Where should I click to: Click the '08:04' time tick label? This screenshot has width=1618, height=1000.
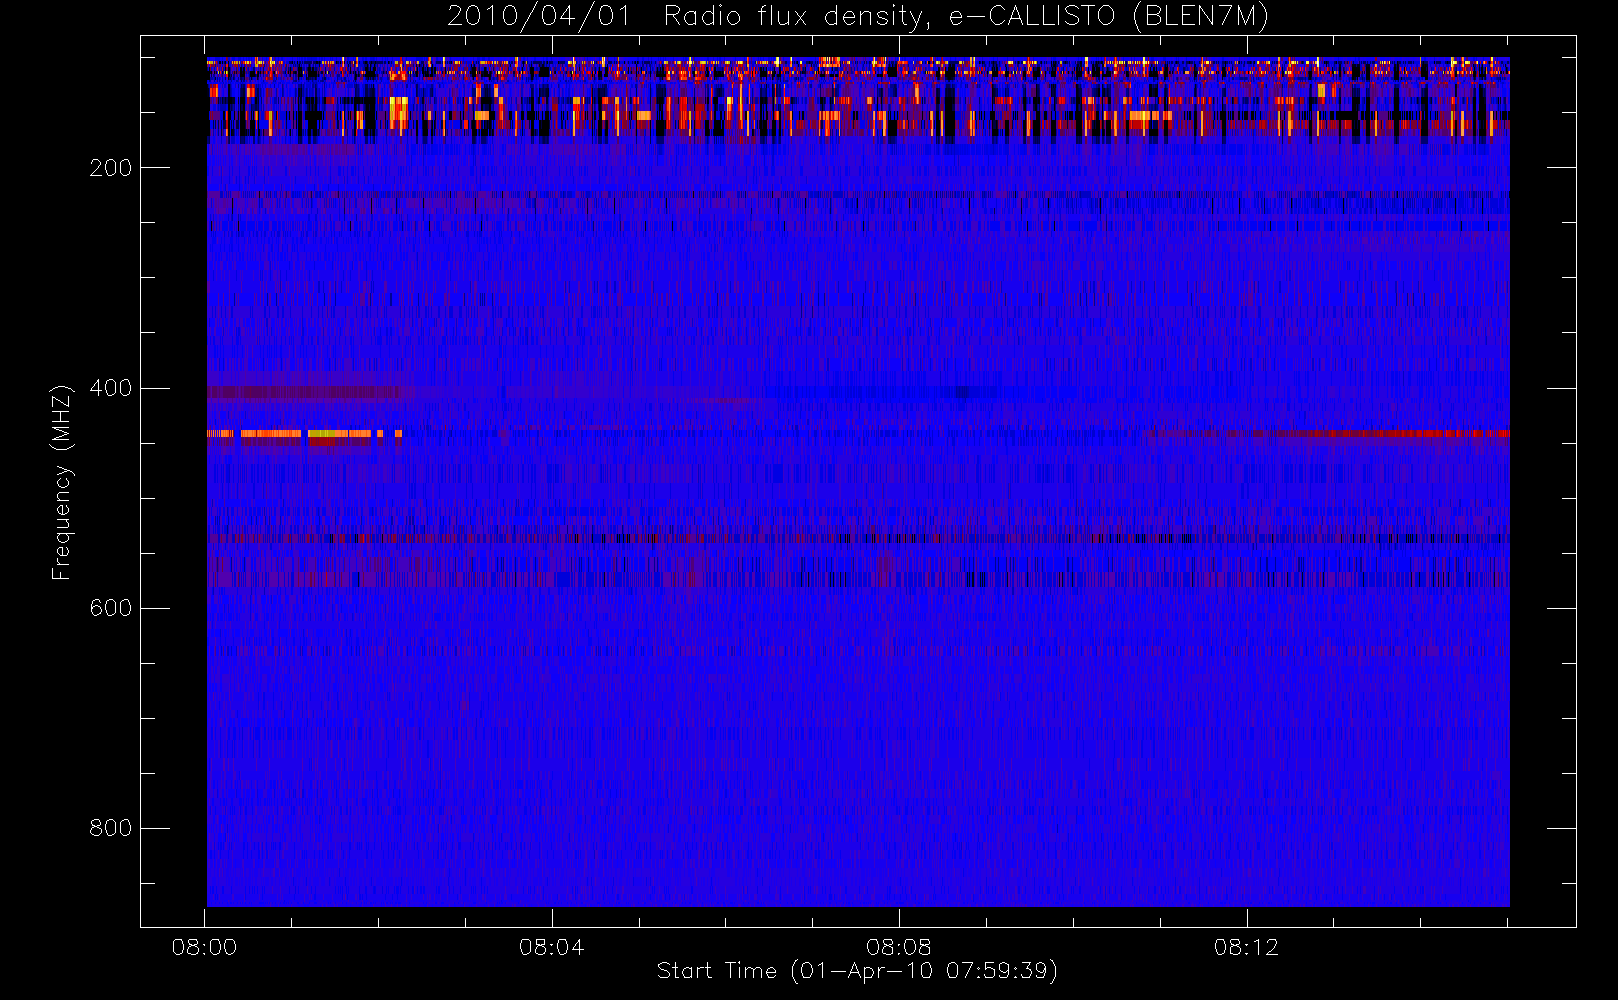[x=551, y=947]
